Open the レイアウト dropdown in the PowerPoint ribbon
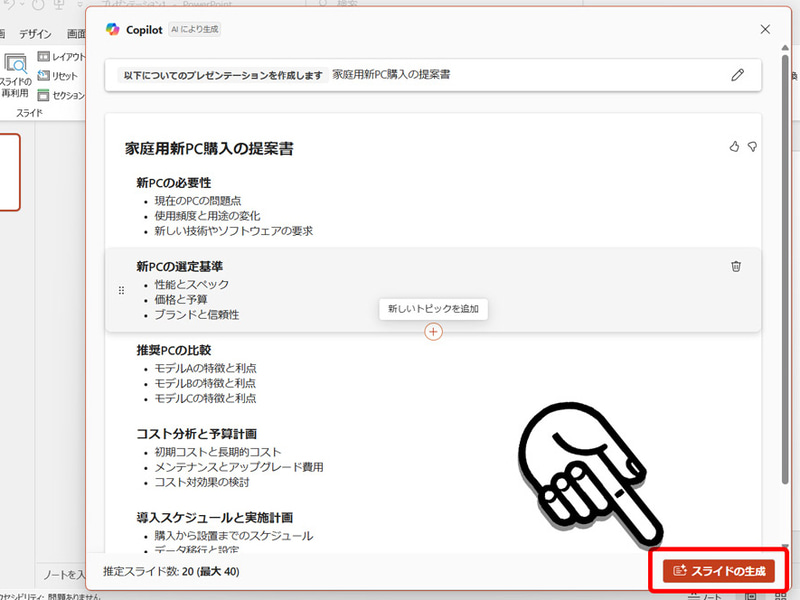 pyautogui.click(x=61, y=56)
